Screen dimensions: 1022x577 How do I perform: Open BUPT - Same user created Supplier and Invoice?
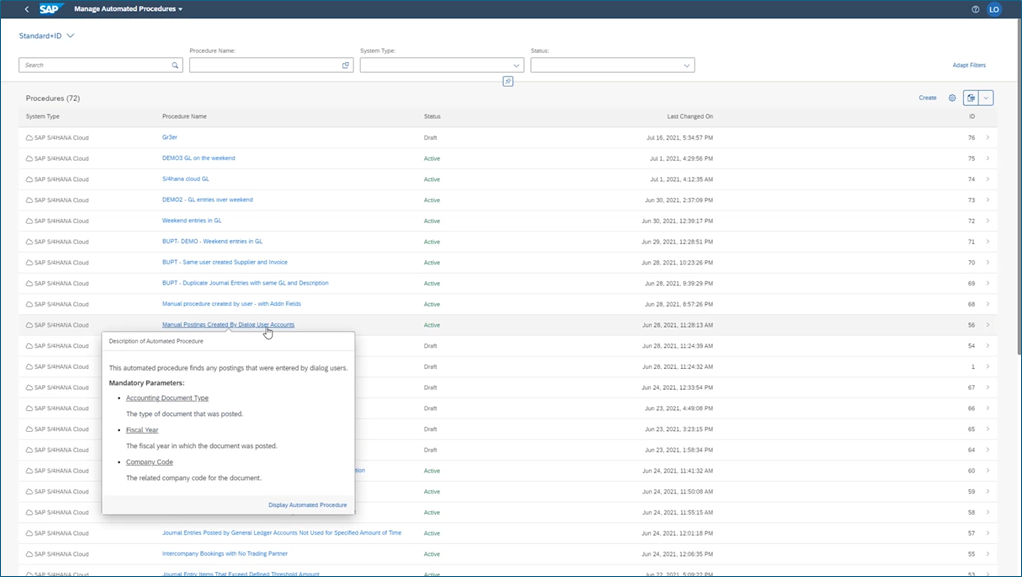(225, 262)
